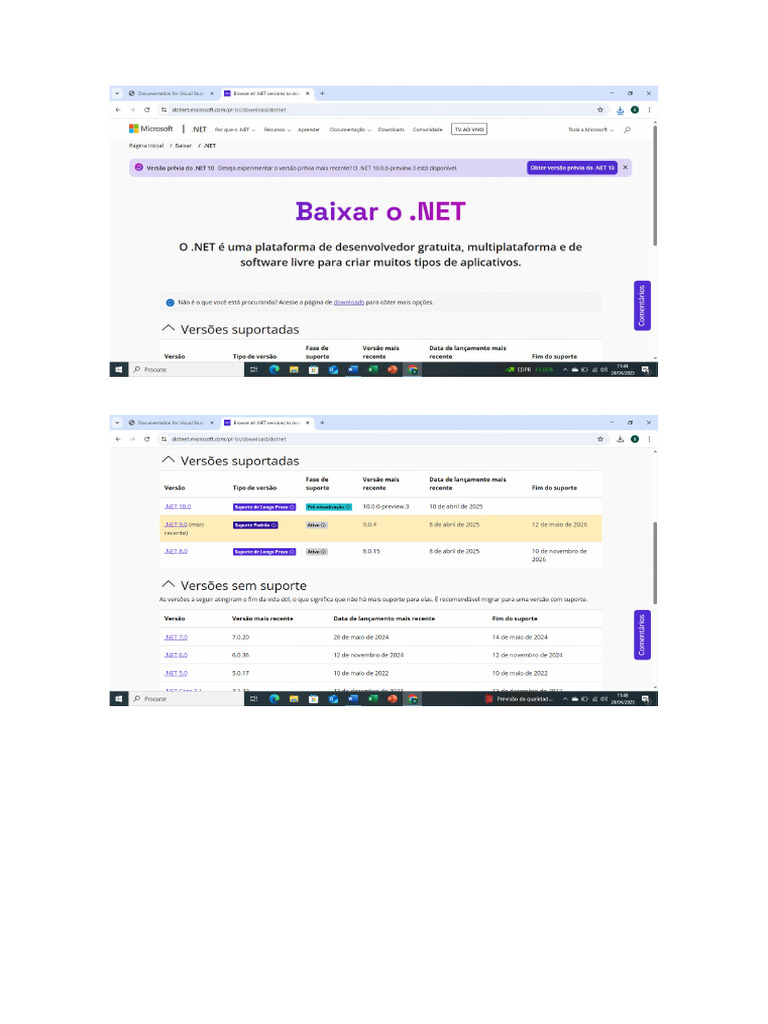This screenshot has height=1024, width=768.
Task: Go back using the arrow in upper browser
Action: (118, 110)
